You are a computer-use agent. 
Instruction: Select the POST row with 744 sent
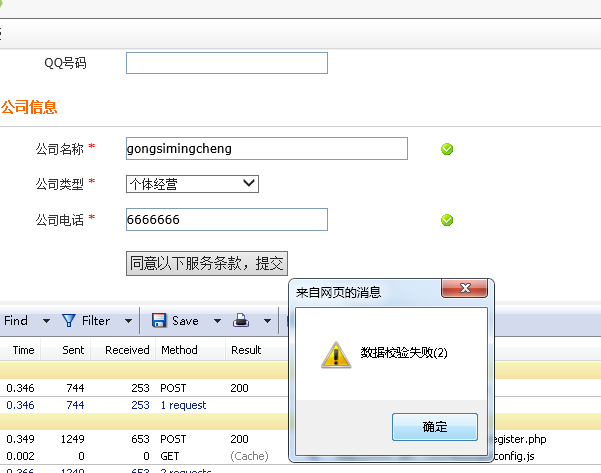click(x=144, y=388)
